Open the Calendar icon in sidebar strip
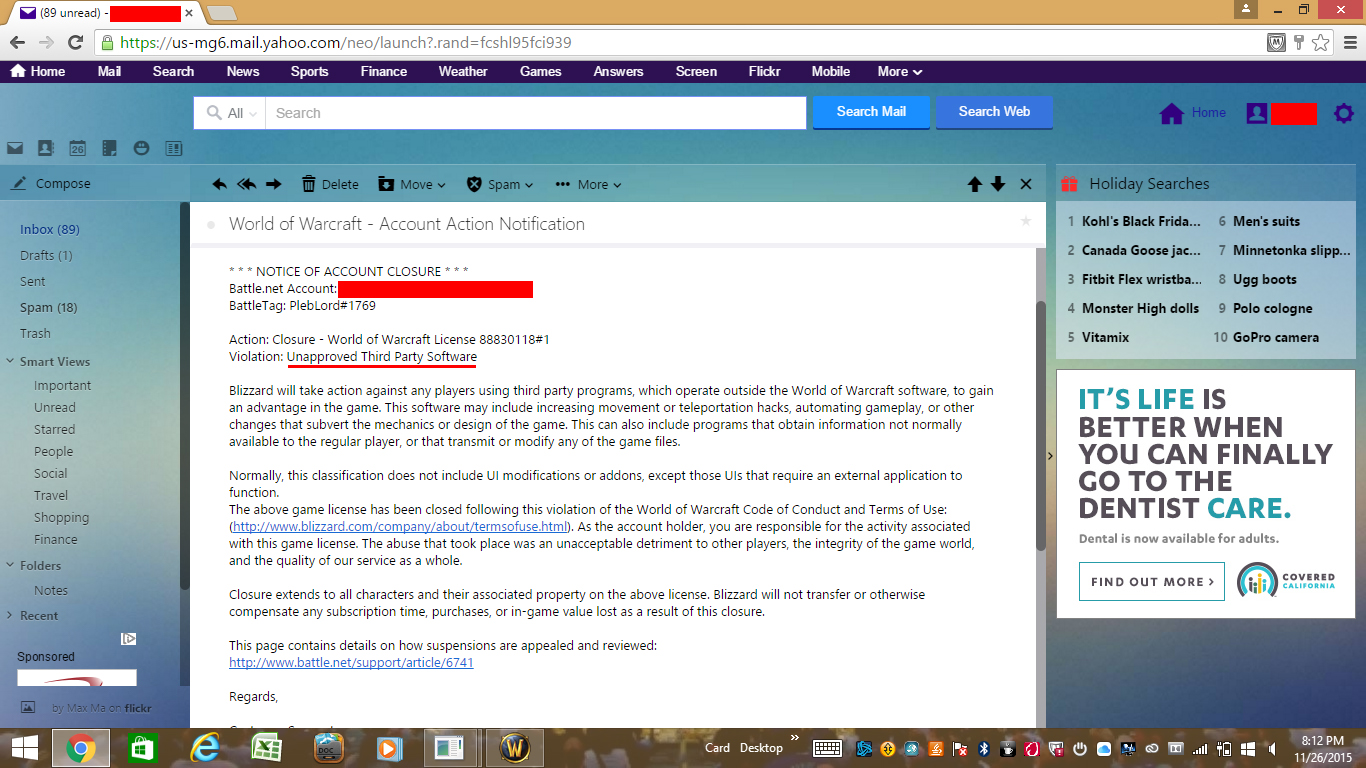Image resolution: width=1366 pixels, height=768 pixels. pyautogui.click(x=77, y=148)
